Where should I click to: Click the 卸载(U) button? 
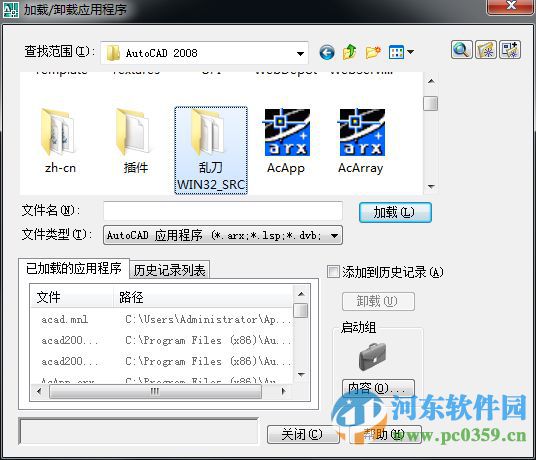point(378,301)
